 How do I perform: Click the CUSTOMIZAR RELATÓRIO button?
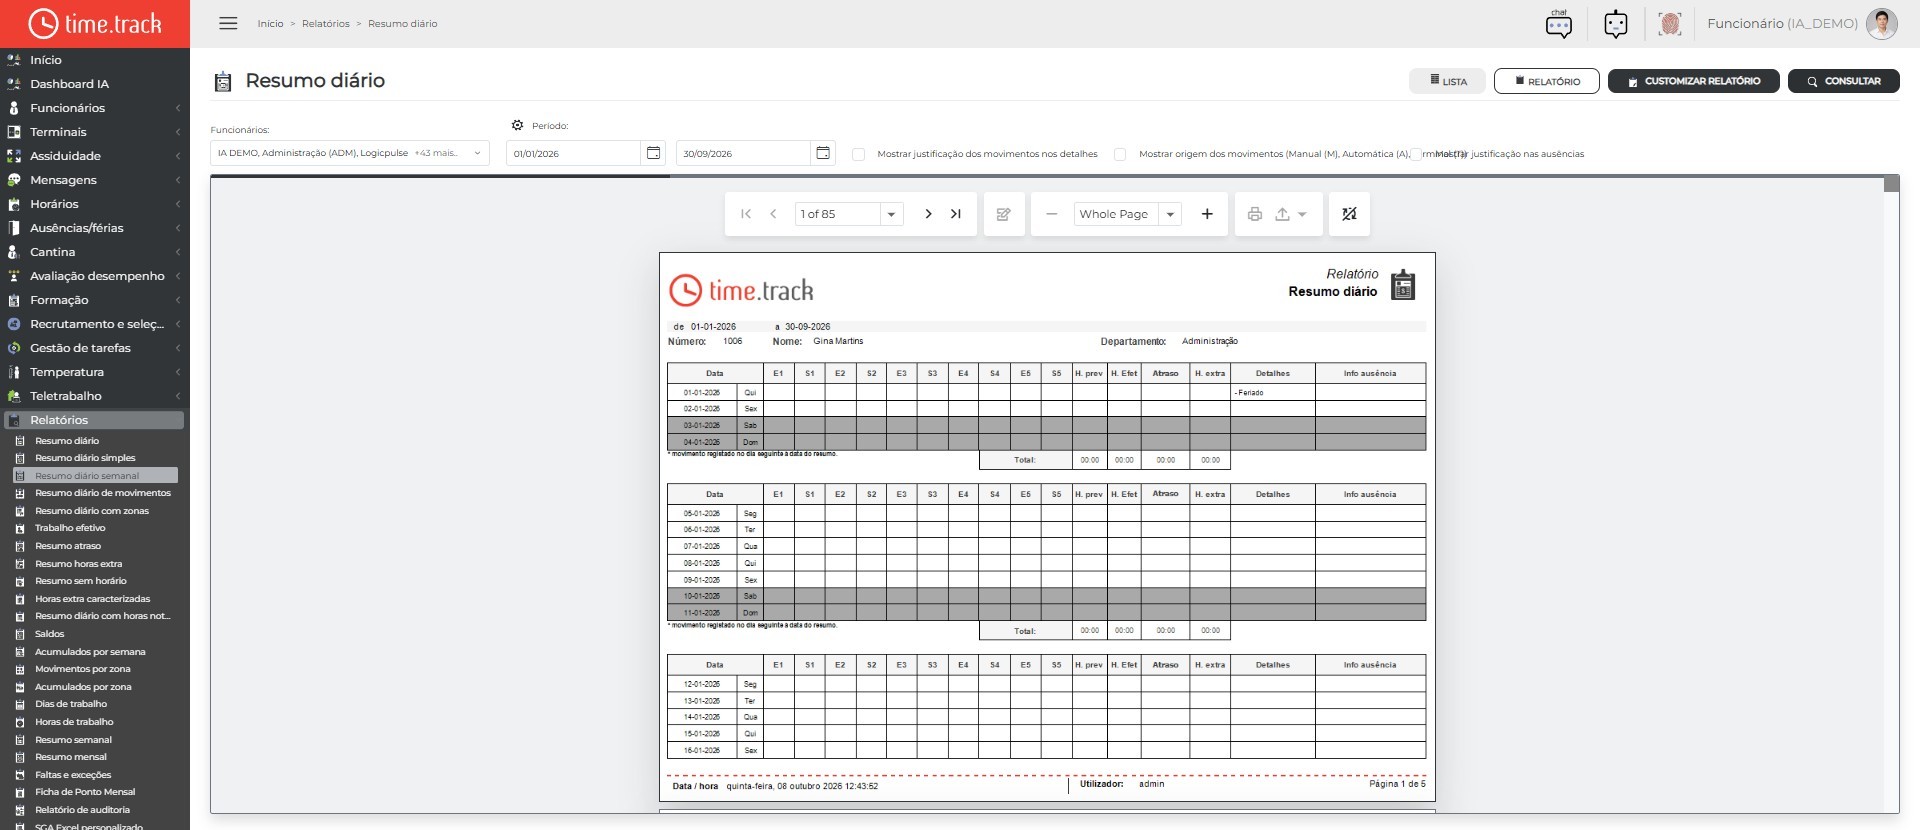(x=1694, y=81)
